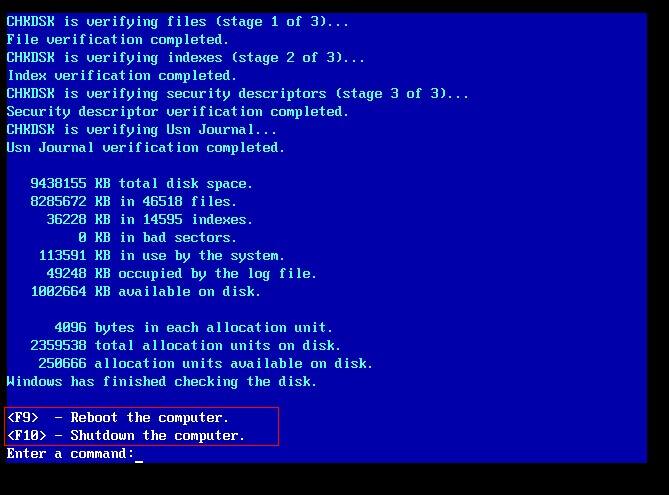Click the 'KB in 46518 files' line
Viewport: 669px width, 495px height.
(x=133, y=201)
